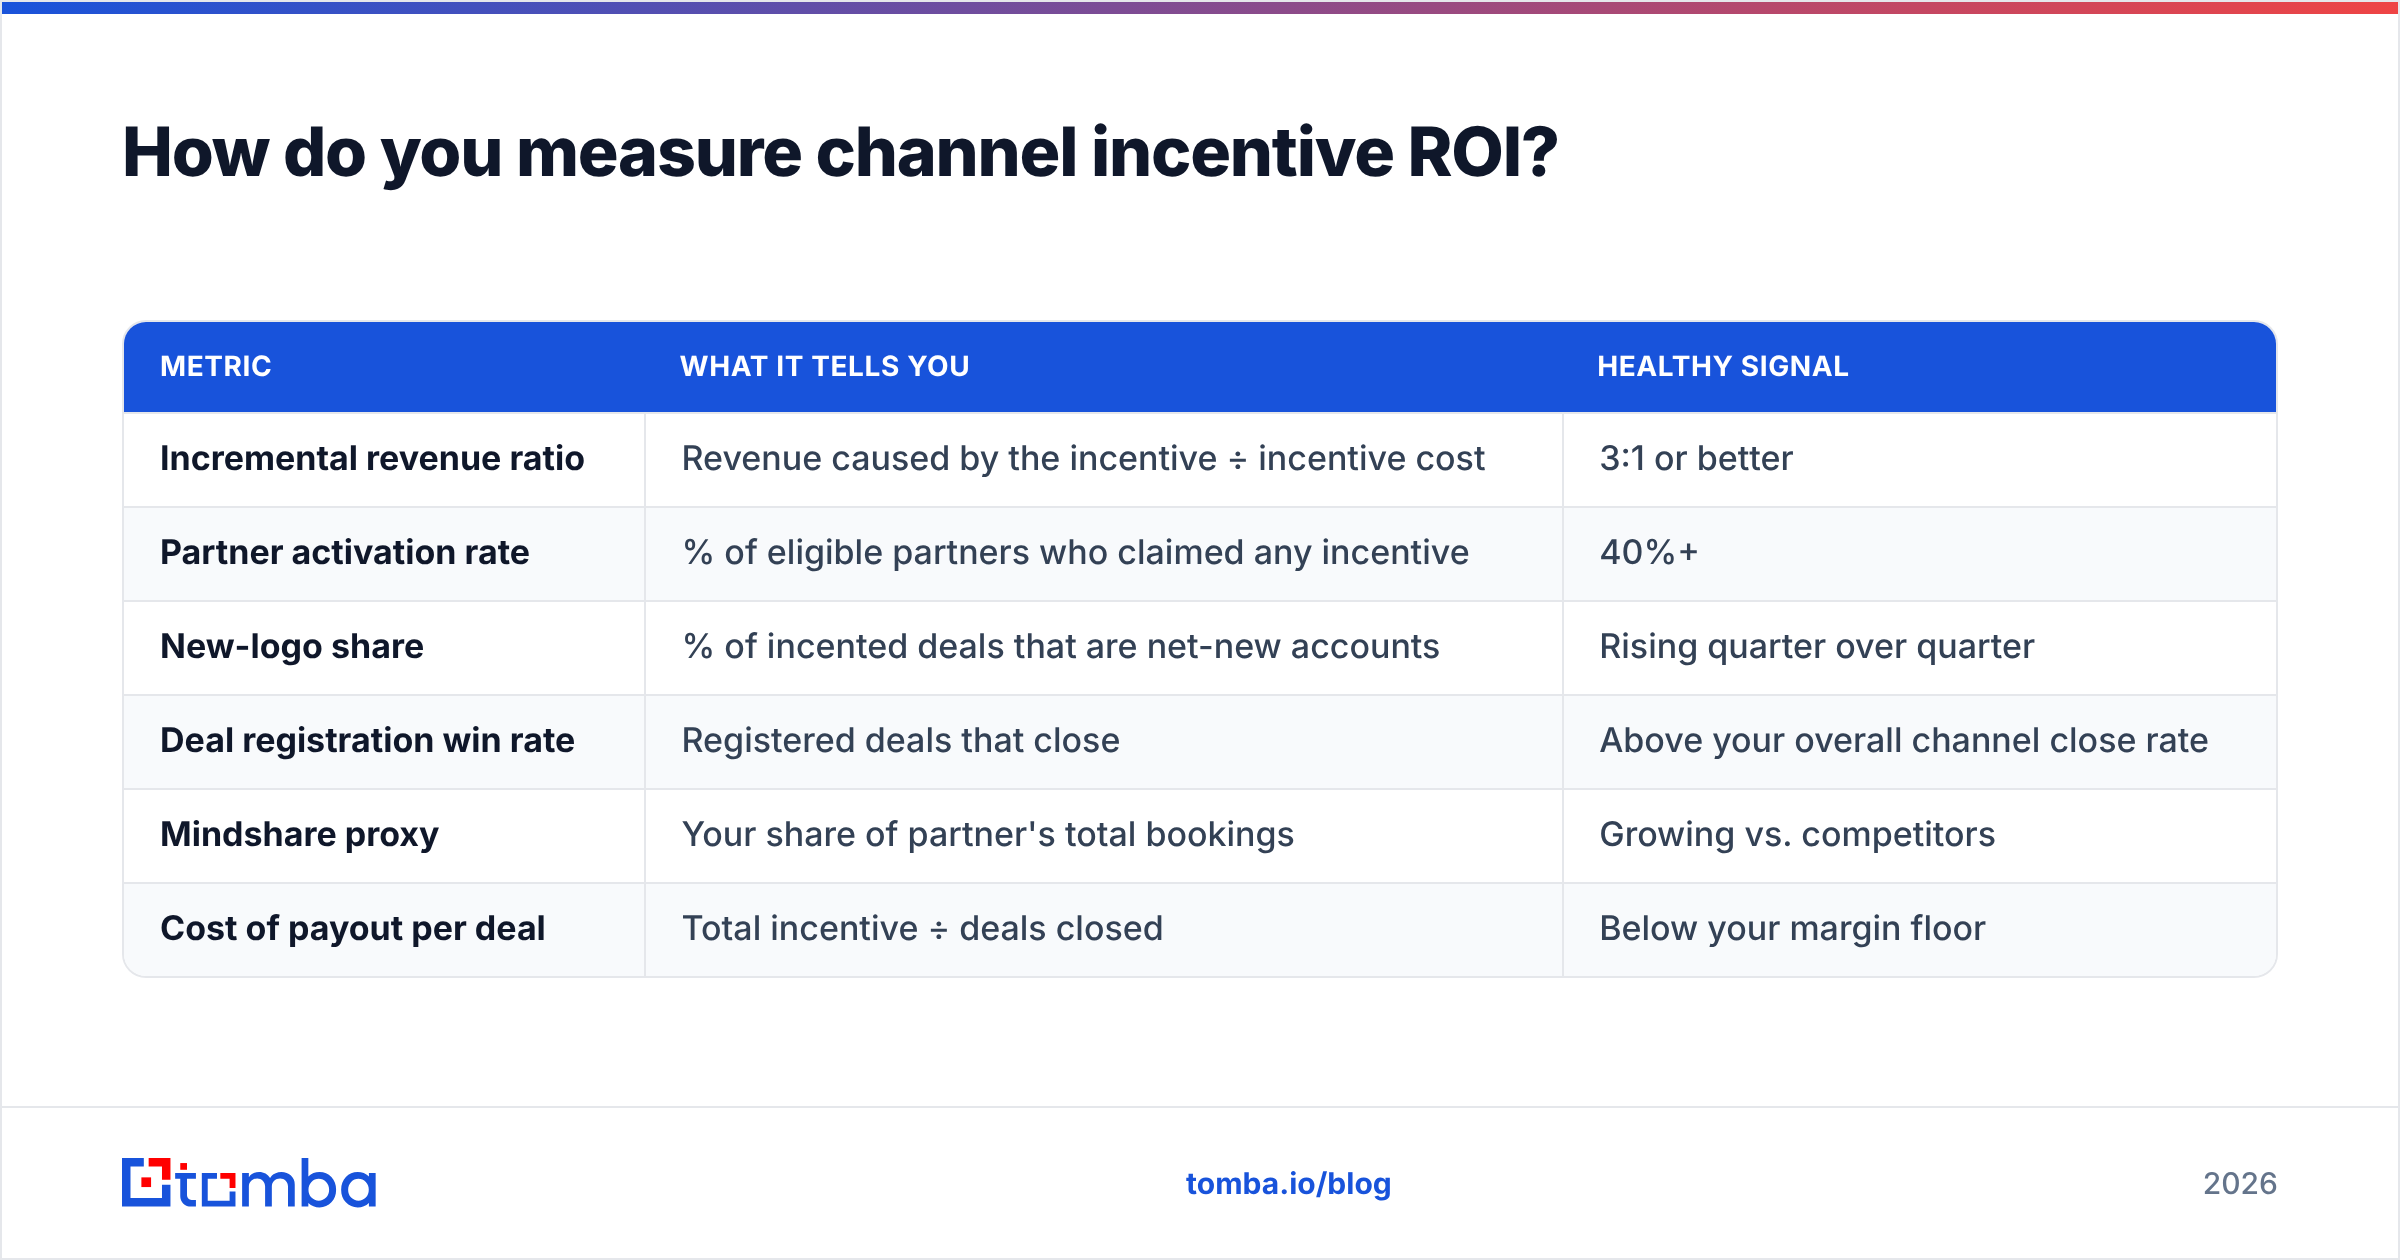
Task: Click 'Revenue caused by the incentive ÷ incentive cost'
Action: tap(1083, 458)
